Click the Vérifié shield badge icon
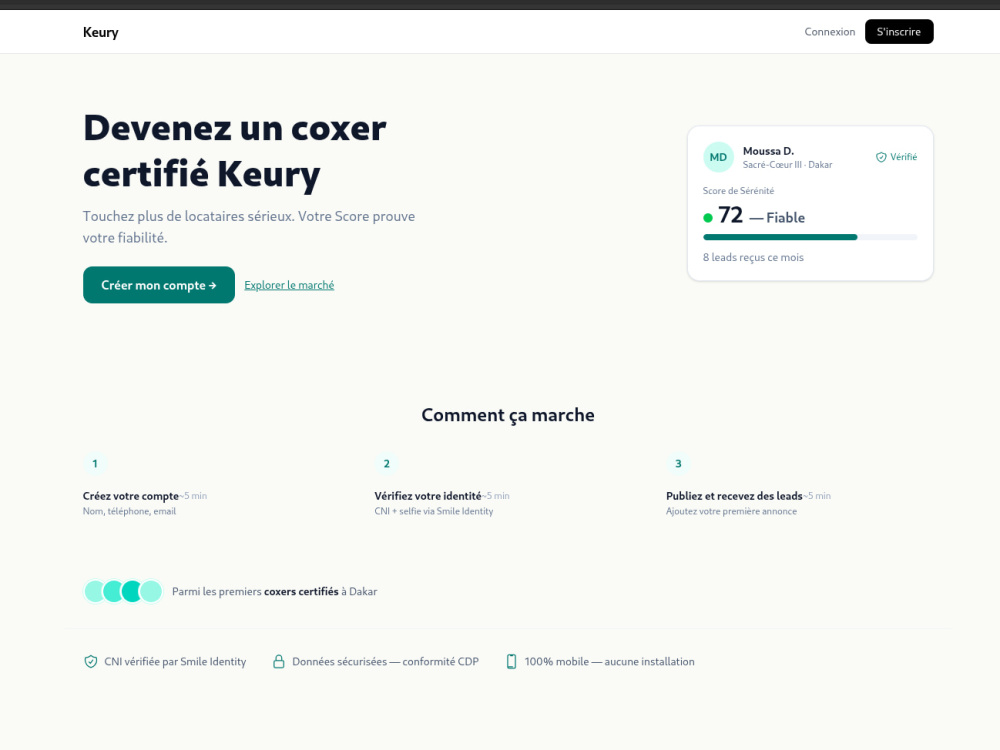1000x750 pixels. pyautogui.click(x=881, y=157)
